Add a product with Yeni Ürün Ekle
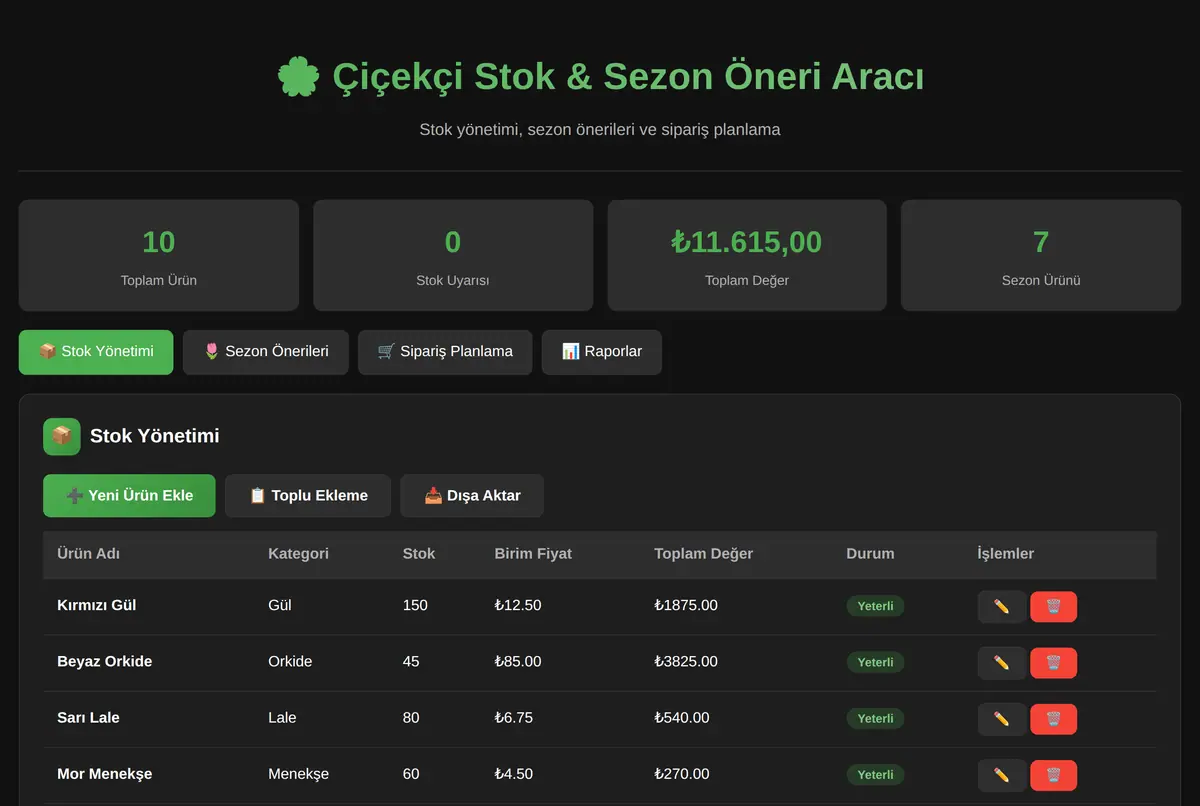This screenshot has width=1200, height=806. [x=129, y=496]
